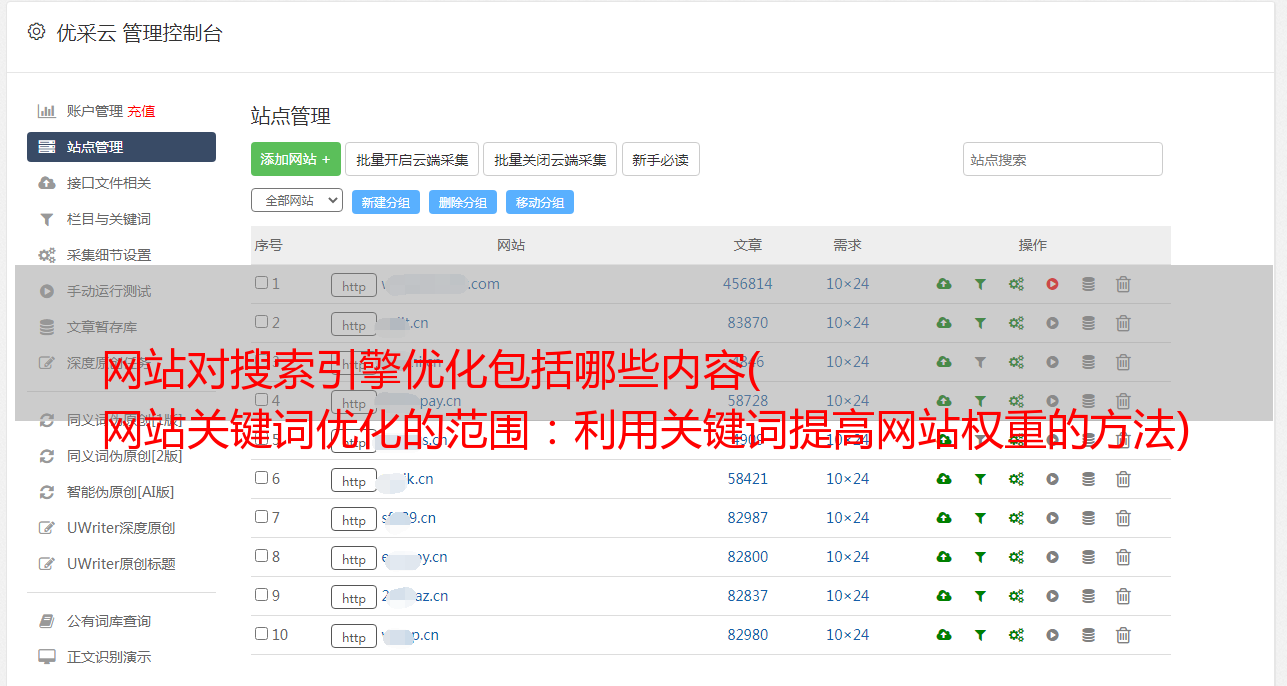Click the http button in row 9
This screenshot has height=686, width=1287.
tap(354, 598)
